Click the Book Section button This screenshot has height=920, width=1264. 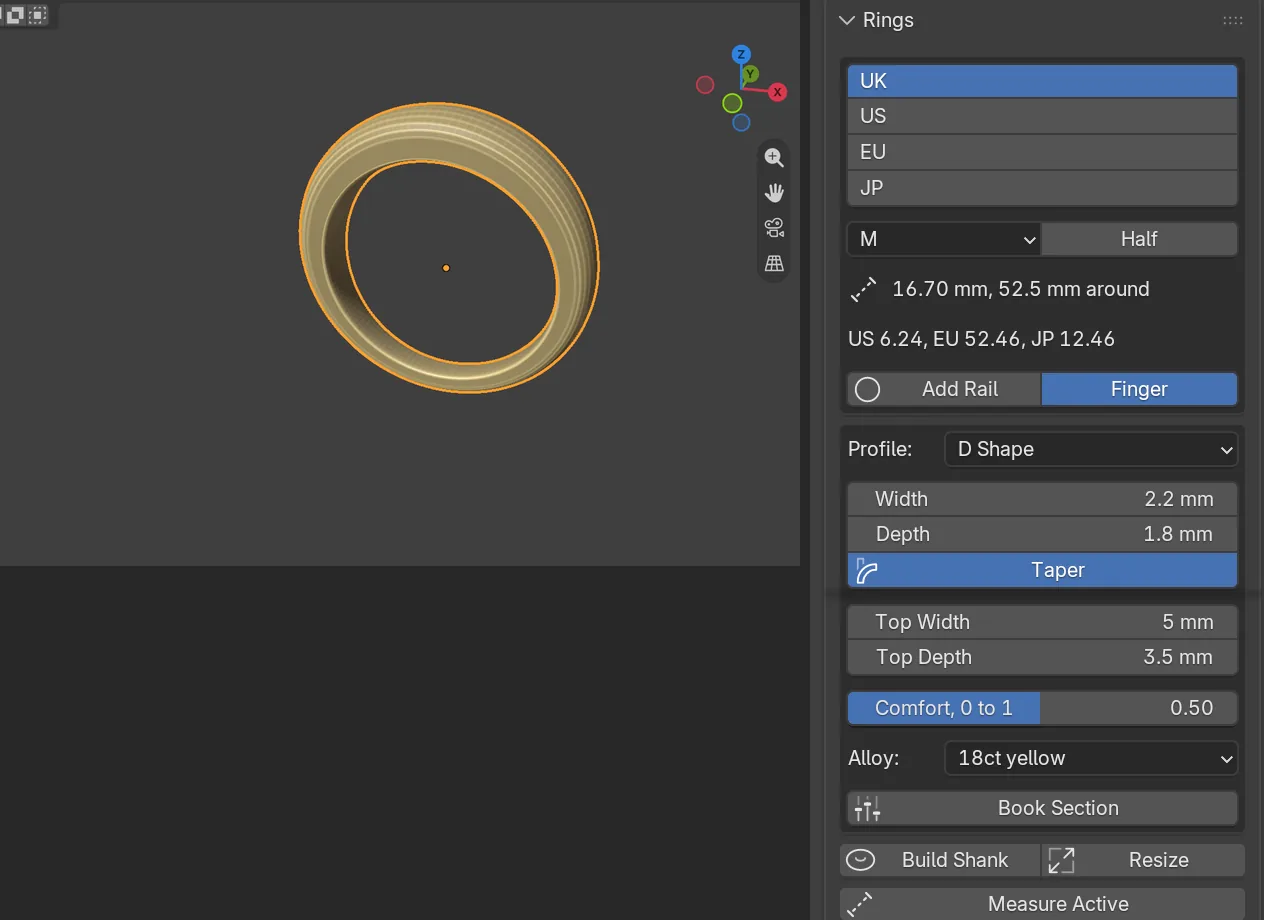[x=1042, y=808]
